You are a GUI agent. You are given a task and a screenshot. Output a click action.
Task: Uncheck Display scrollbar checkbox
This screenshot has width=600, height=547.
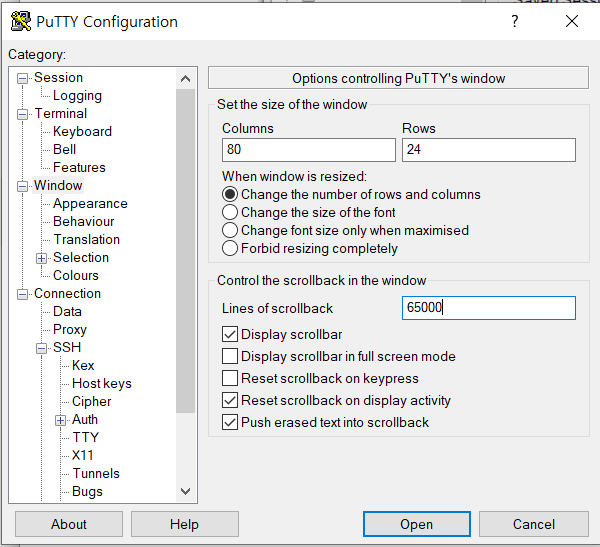(230, 334)
